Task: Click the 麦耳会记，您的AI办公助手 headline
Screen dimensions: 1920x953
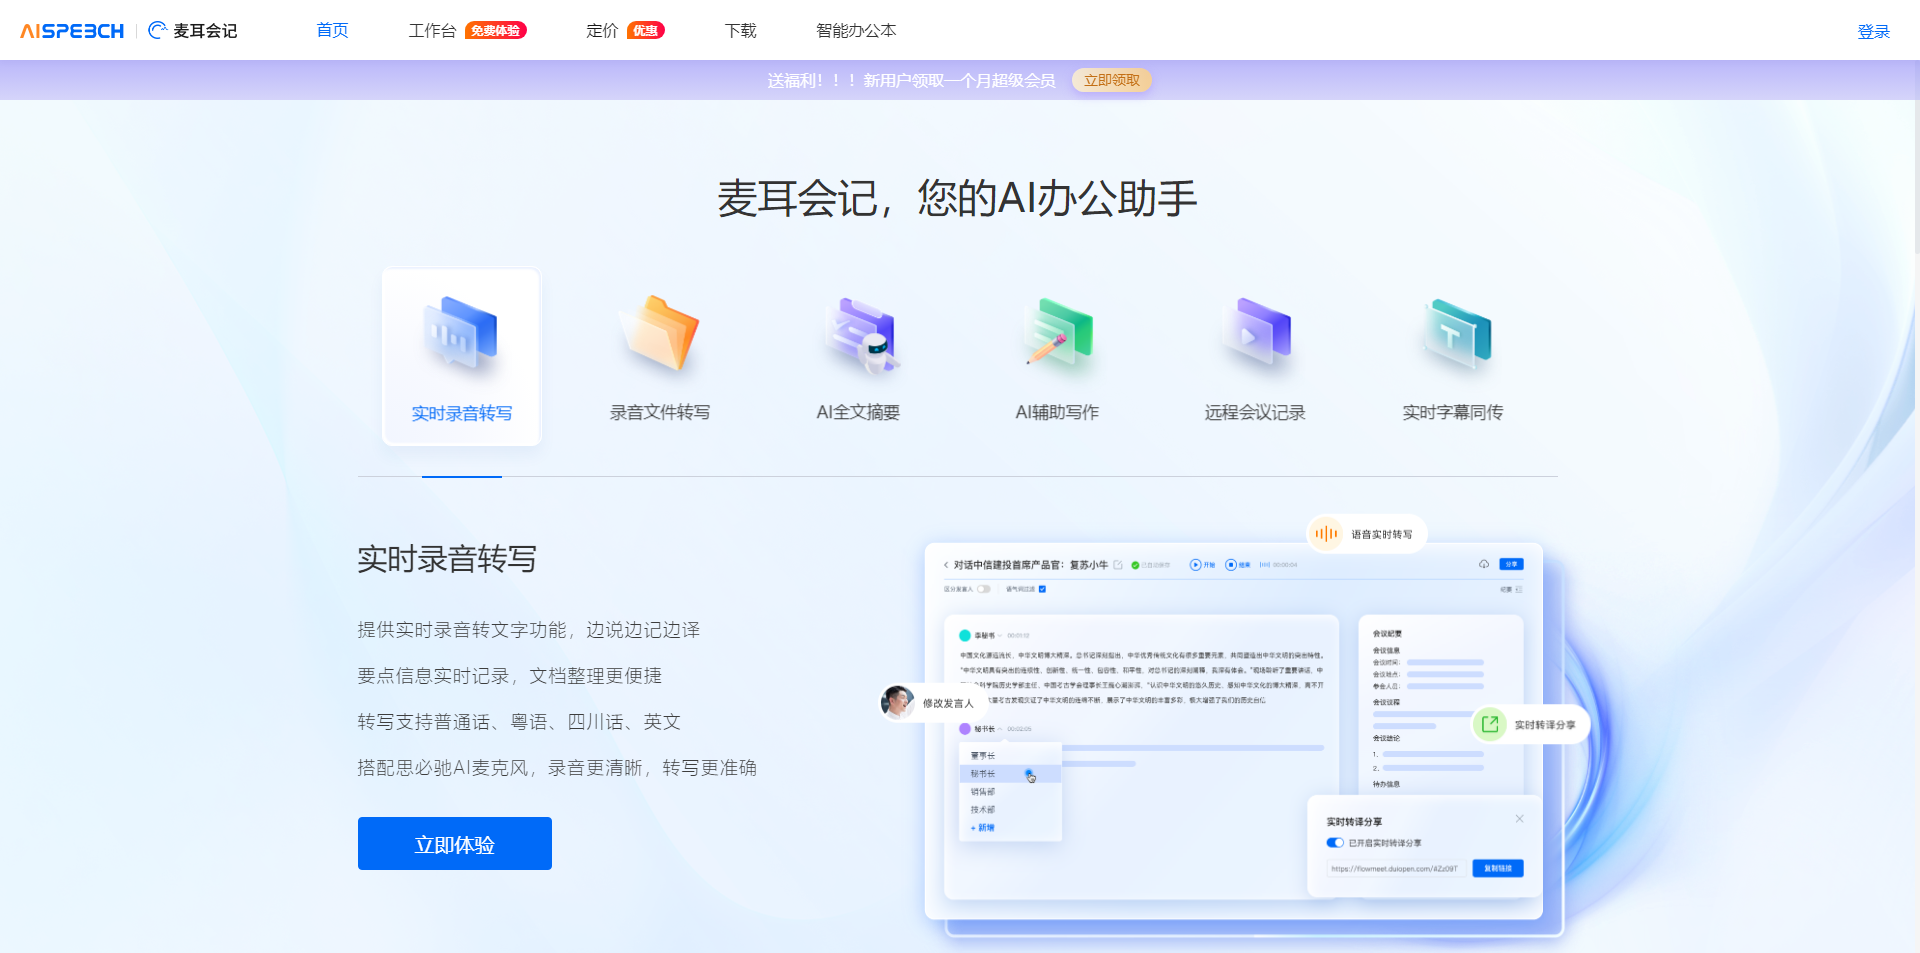Action: tap(957, 198)
